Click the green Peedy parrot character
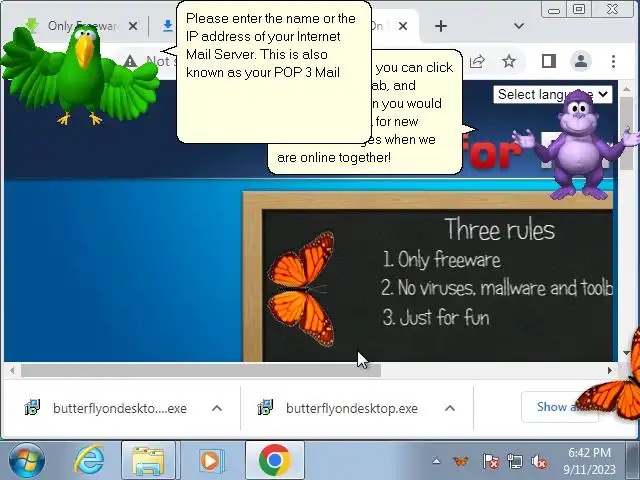The image size is (640, 480). tap(80, 73)
